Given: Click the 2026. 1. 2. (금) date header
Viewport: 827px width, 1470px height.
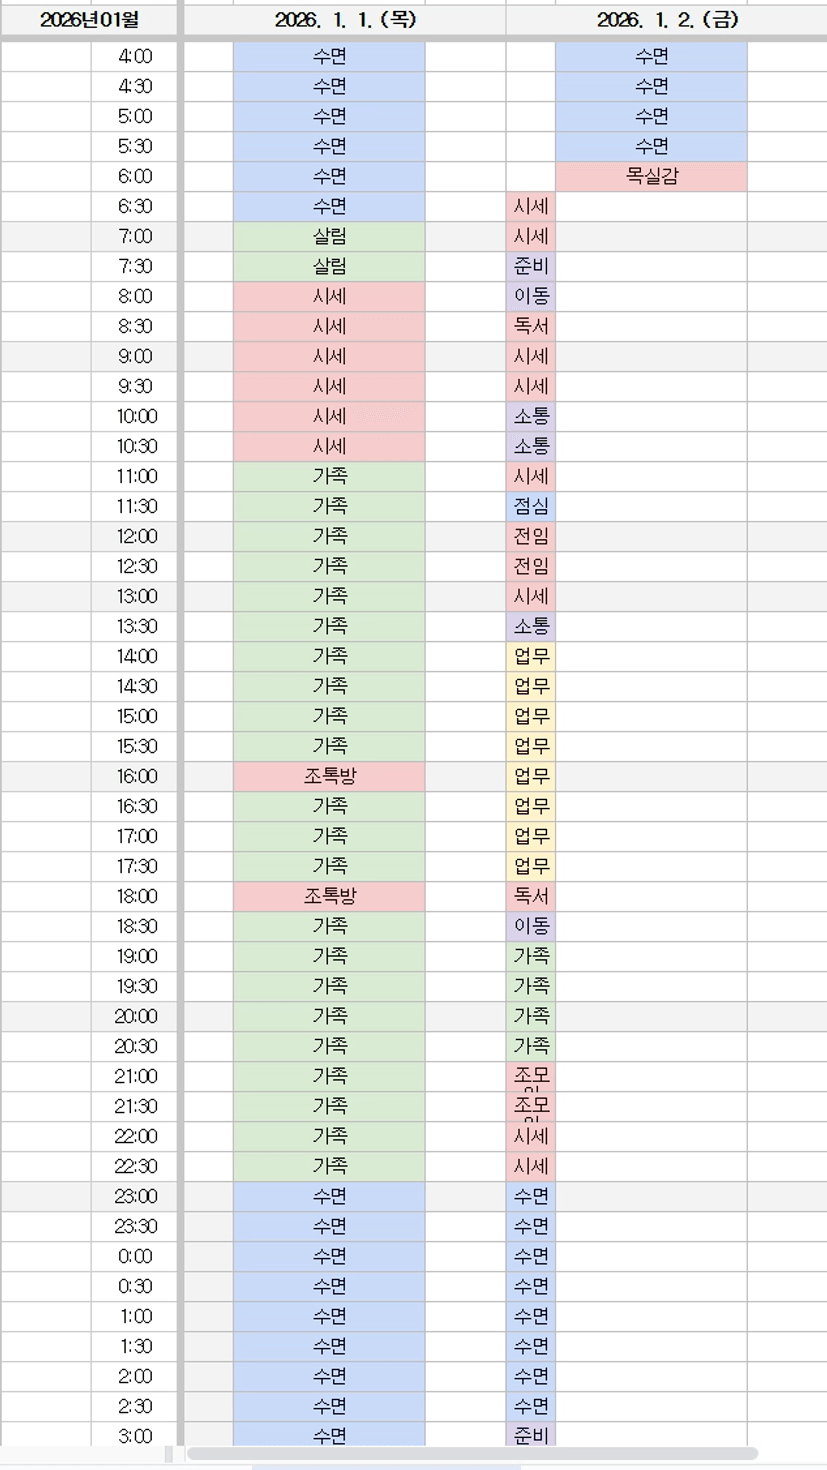Looking at the screenshot, I should (x=666, y=20).
